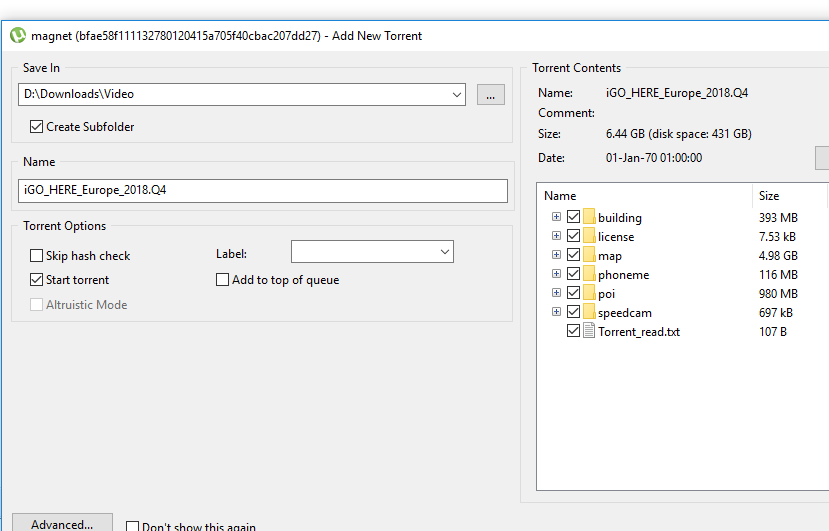Open the Save In path dropdown
Viewport: 829px width, 531px height.
[x=457, y=95]
